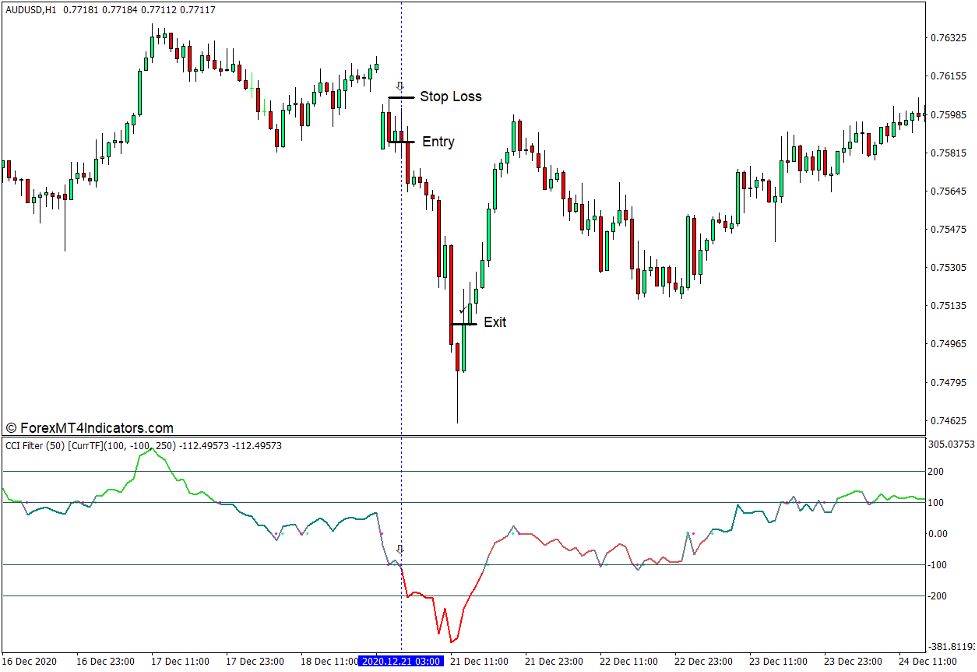This screenshot has width=977, height=672.
Task: Click the lowest red trough of CCI line
Action: pyautogui.click(x=451, y=642)
